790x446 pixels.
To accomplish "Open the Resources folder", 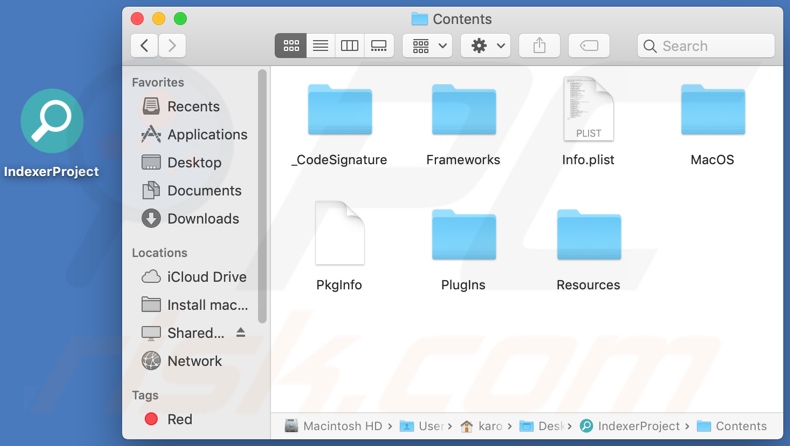I will pyautogui.click(x=588, y=237).
